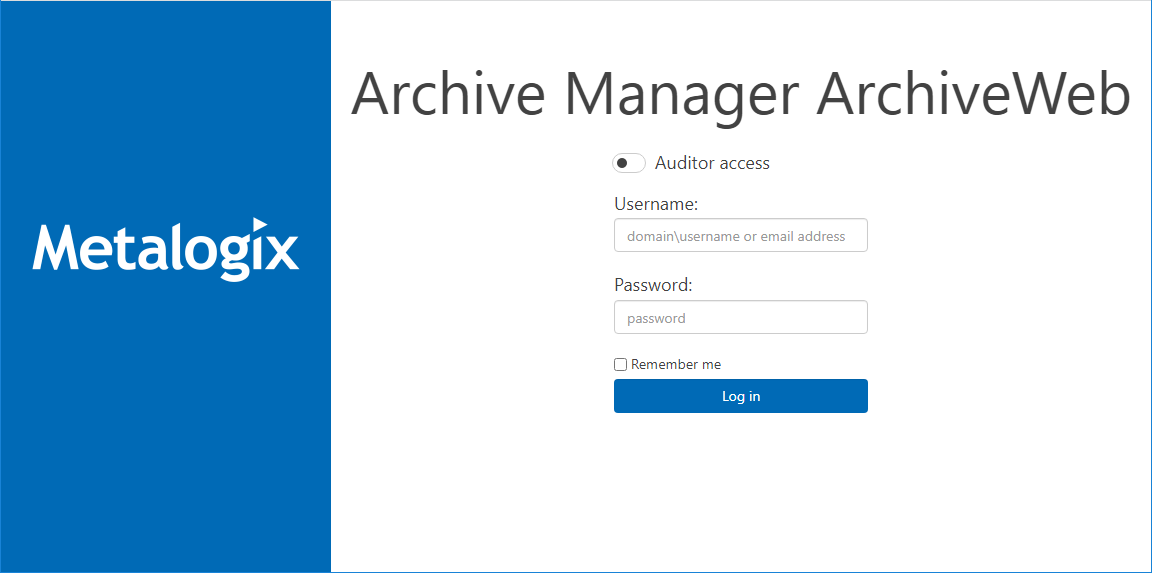Click the Log in button
1152x573 pixels.
(x=741, y=396)
